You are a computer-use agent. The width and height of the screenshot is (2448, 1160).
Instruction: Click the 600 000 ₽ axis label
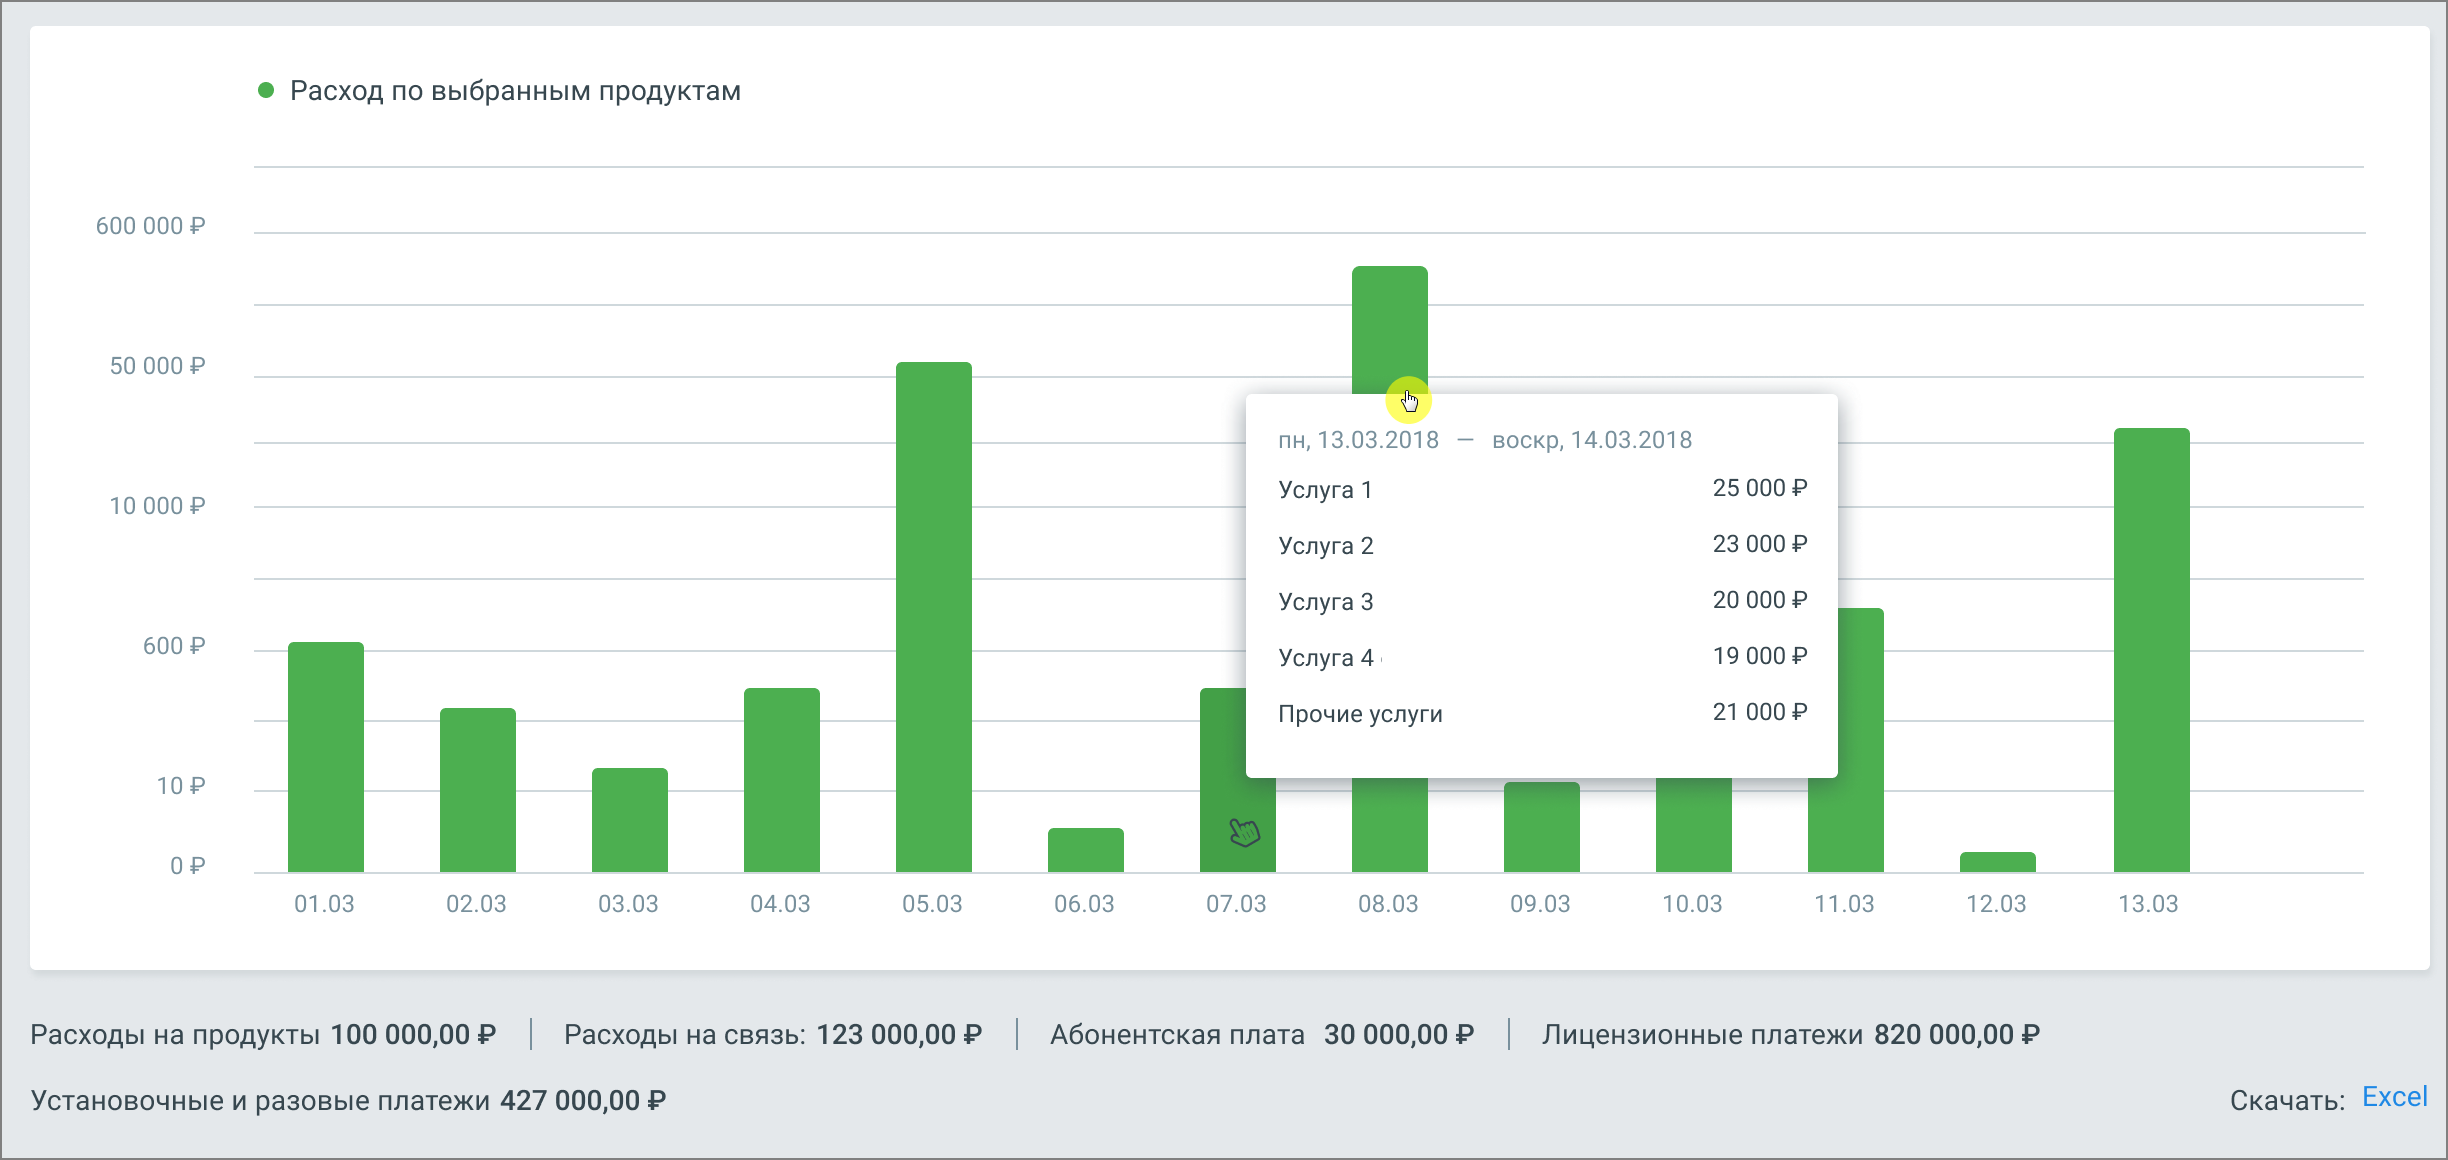(x=150, y=226)
